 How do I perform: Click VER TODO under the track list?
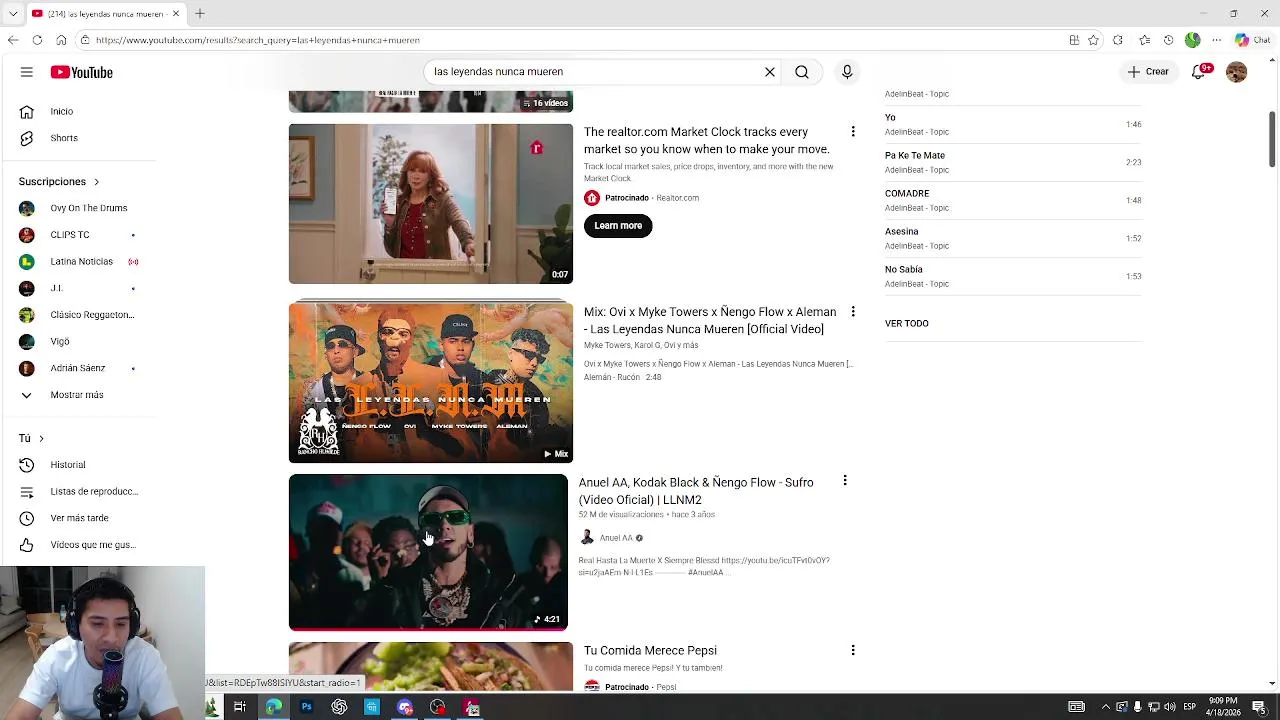[907, 323]
